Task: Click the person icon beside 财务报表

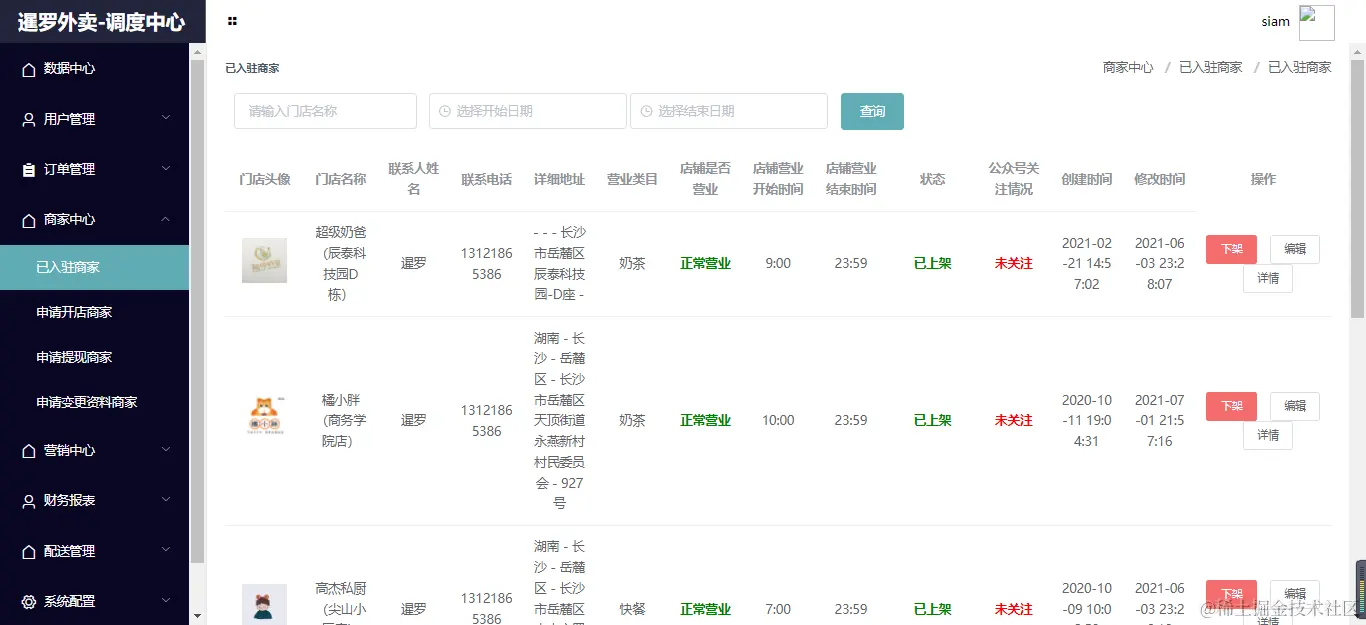Action: point(29,501)
